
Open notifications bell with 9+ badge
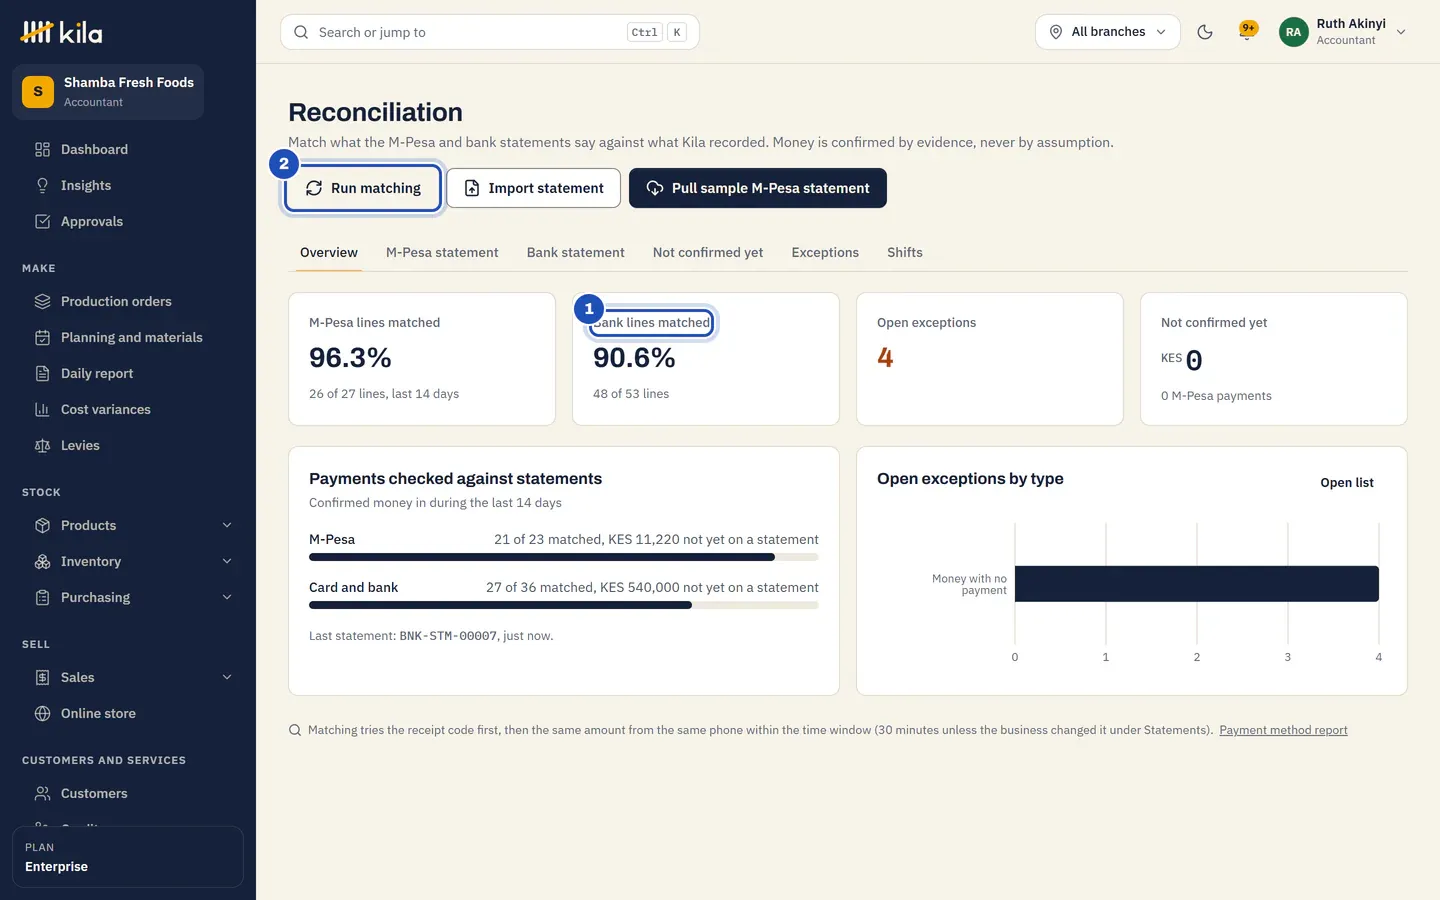click(1247, 32)
